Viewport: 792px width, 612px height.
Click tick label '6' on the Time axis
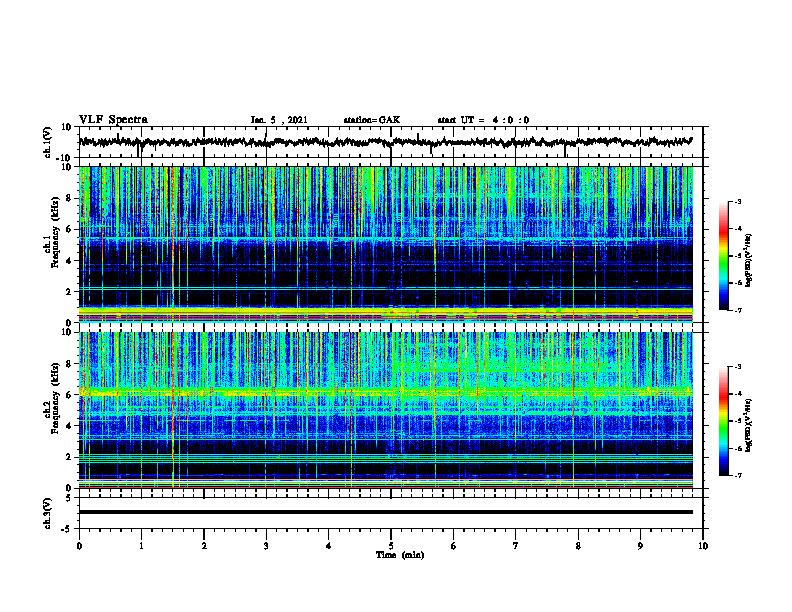point(454,546)
